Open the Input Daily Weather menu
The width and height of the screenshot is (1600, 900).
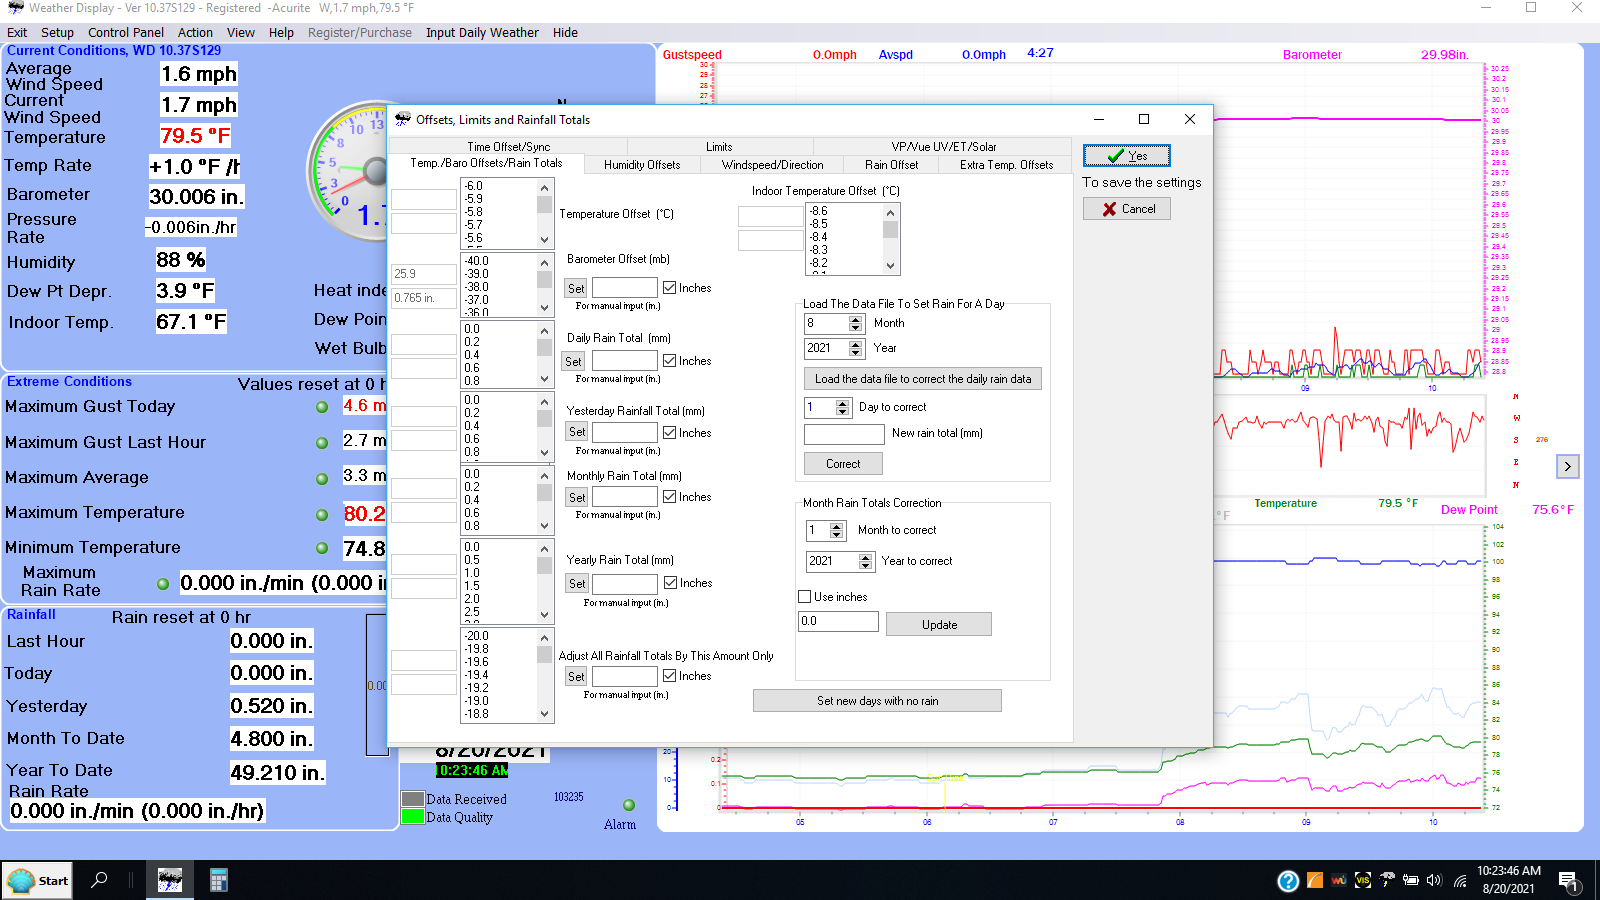click(482, 32)
